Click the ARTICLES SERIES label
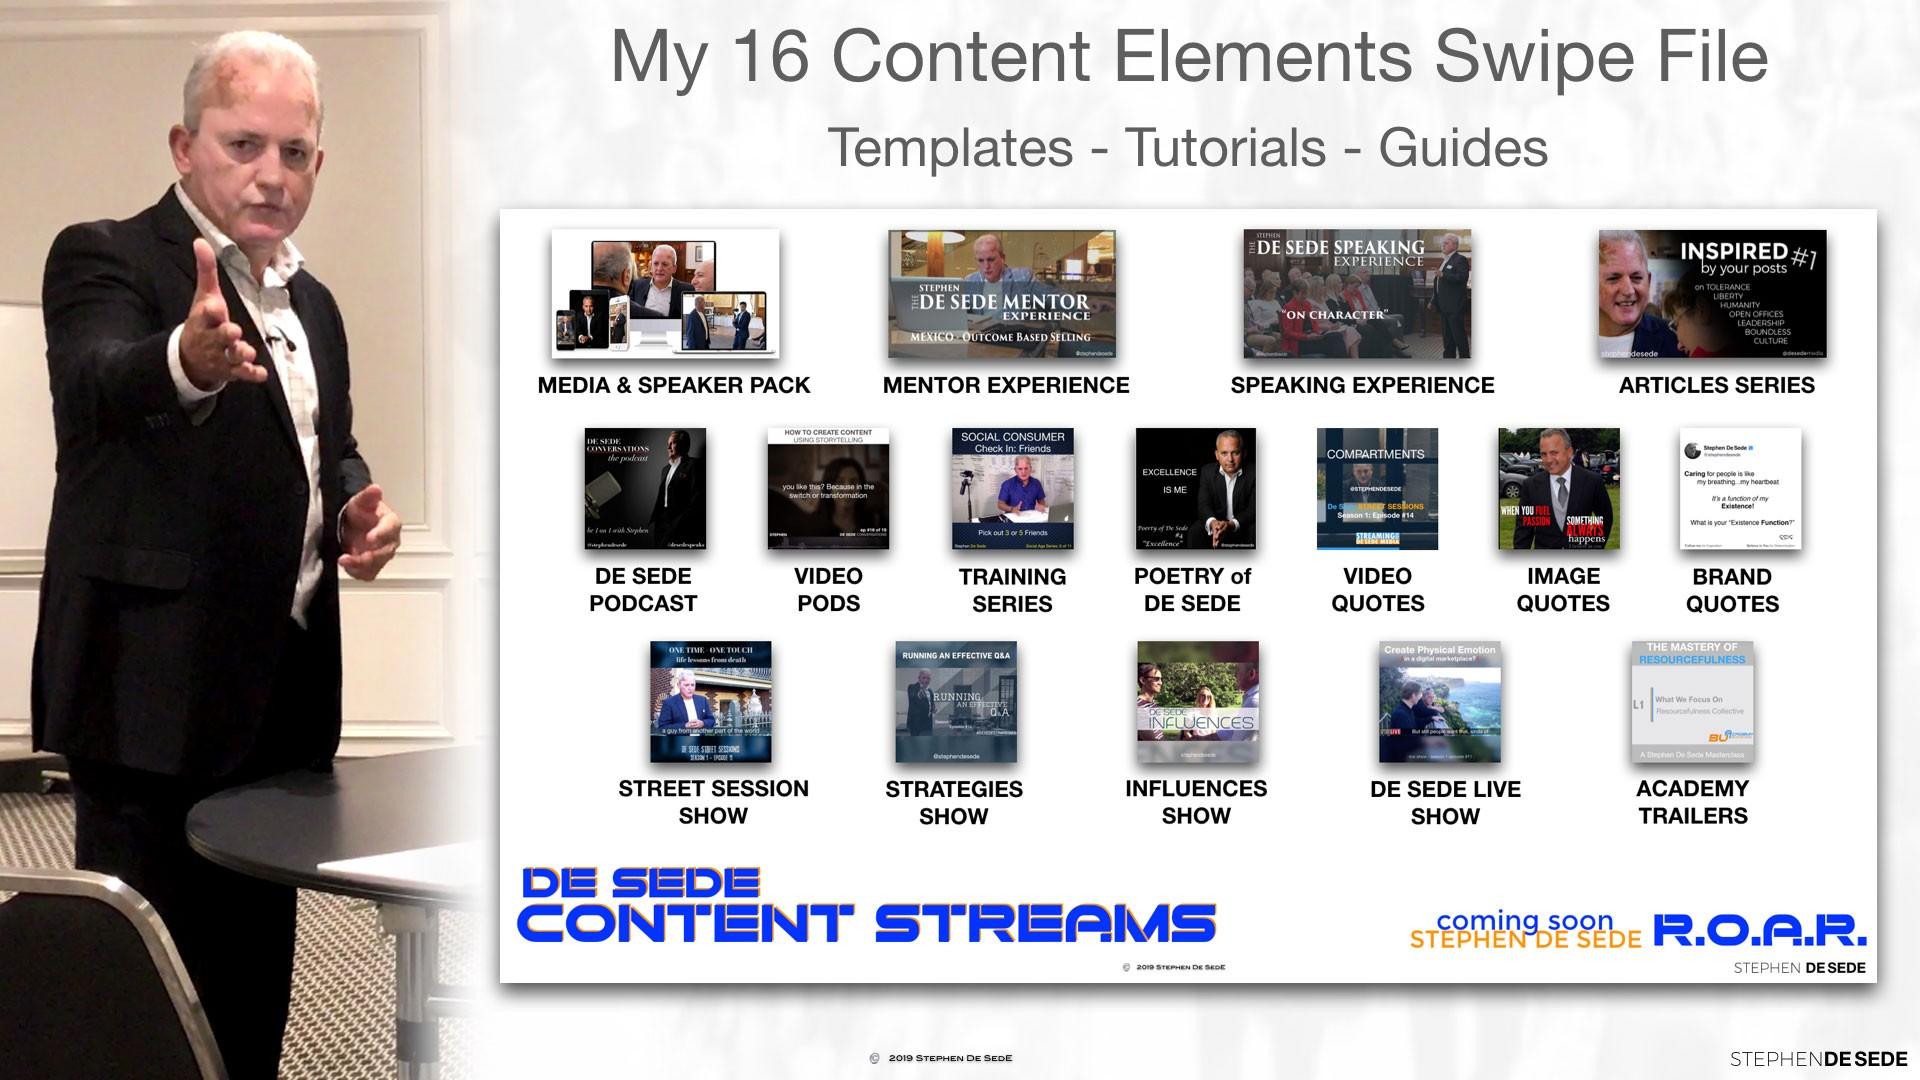 [1716, 386]
